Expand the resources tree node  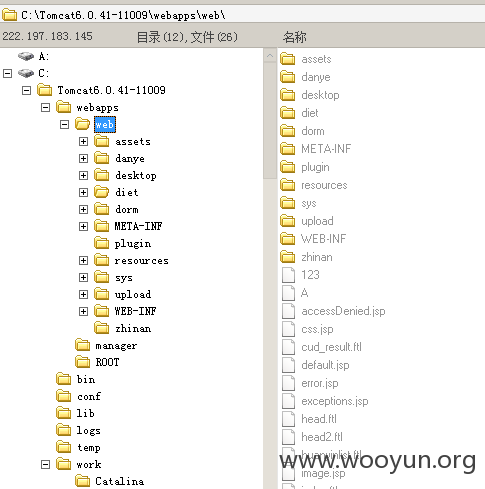tap(83, 260)
